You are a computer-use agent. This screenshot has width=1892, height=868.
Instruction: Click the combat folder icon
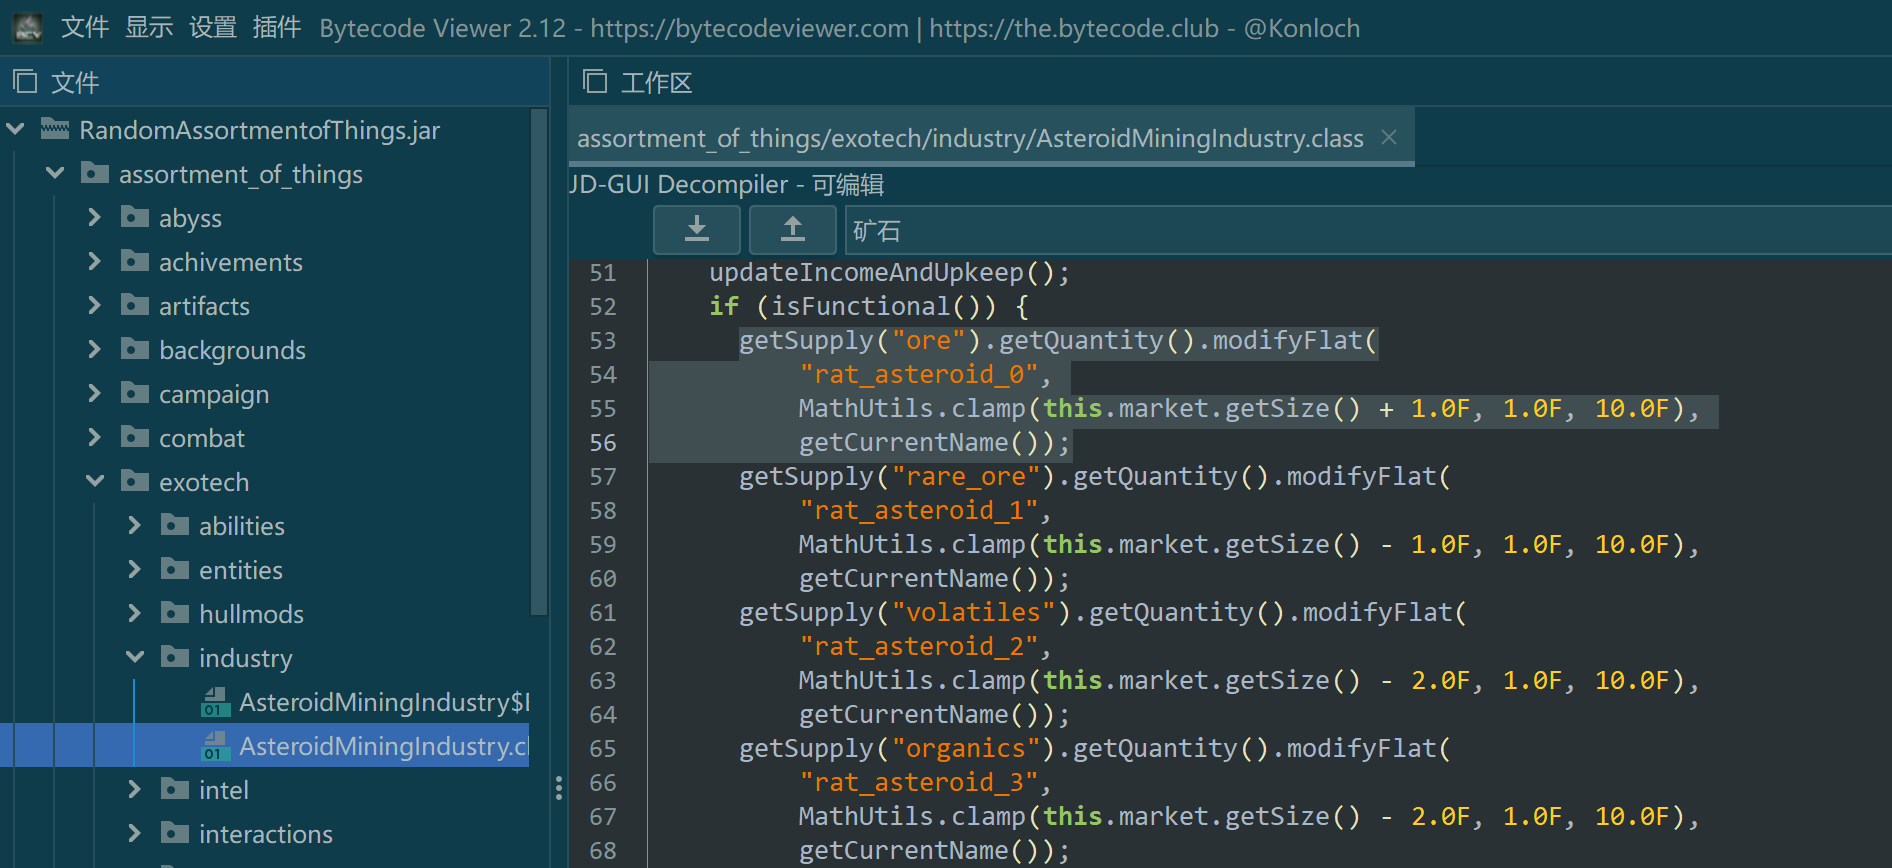pos(135,437)
